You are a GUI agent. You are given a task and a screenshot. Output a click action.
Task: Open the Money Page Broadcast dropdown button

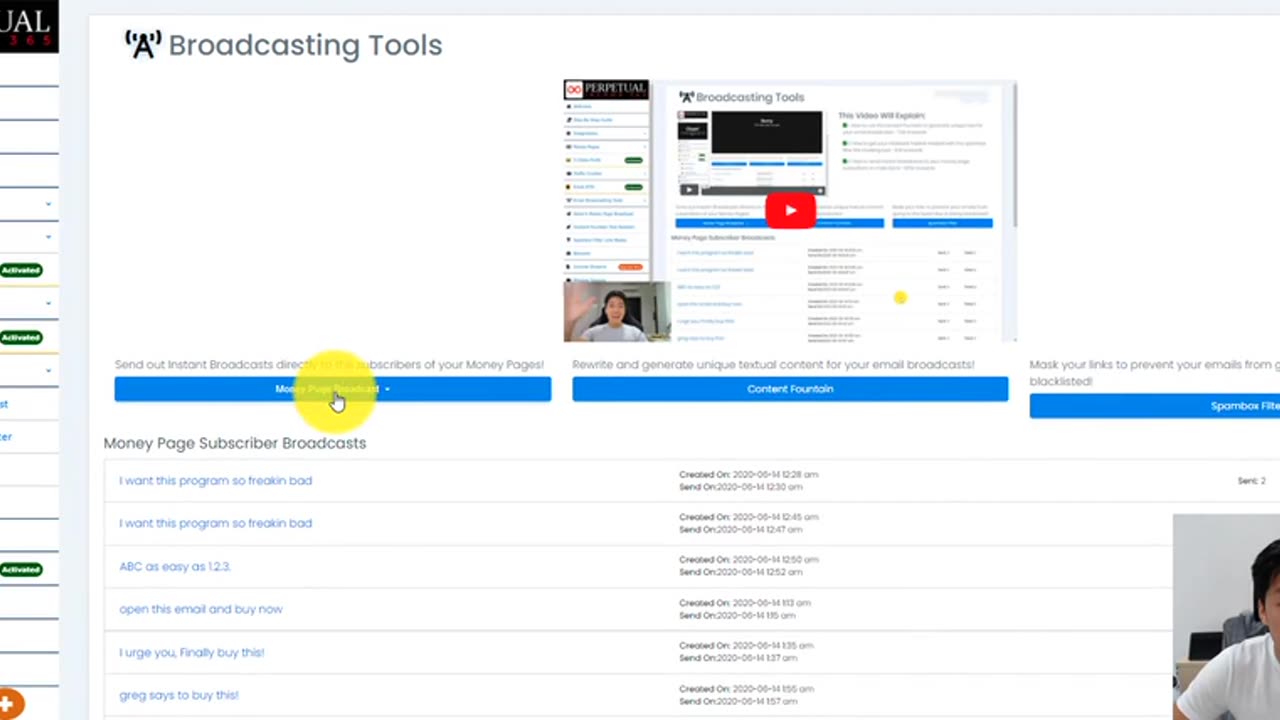tap(332, 389)
